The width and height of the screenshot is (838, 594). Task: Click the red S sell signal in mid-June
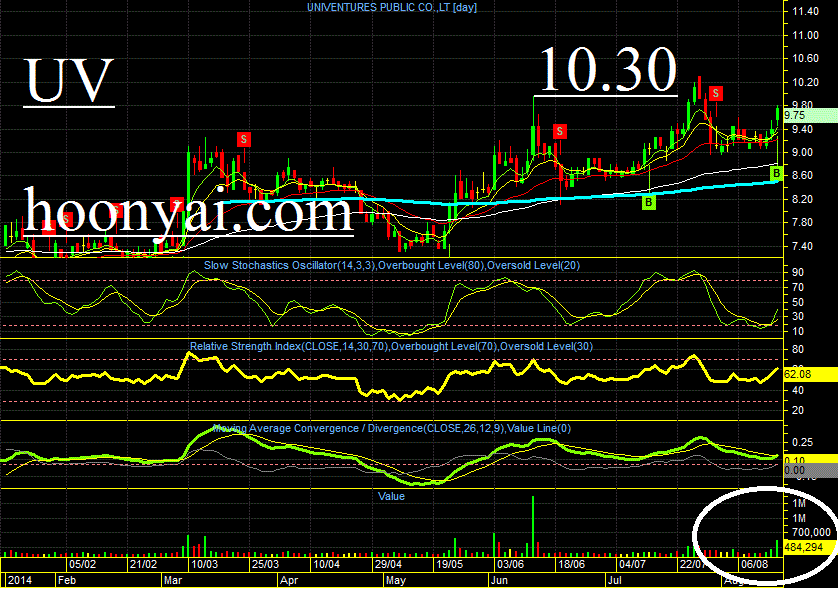coord(560,131)
